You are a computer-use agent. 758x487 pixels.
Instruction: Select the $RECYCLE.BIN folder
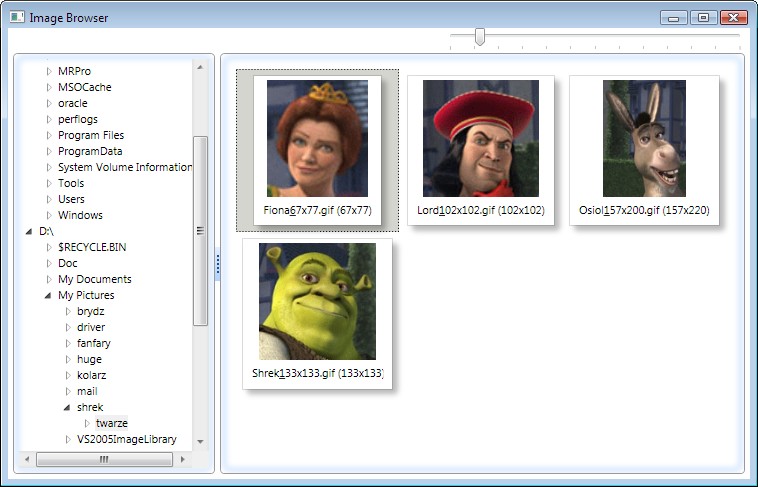pyautogui.click(x=92, y=247)
